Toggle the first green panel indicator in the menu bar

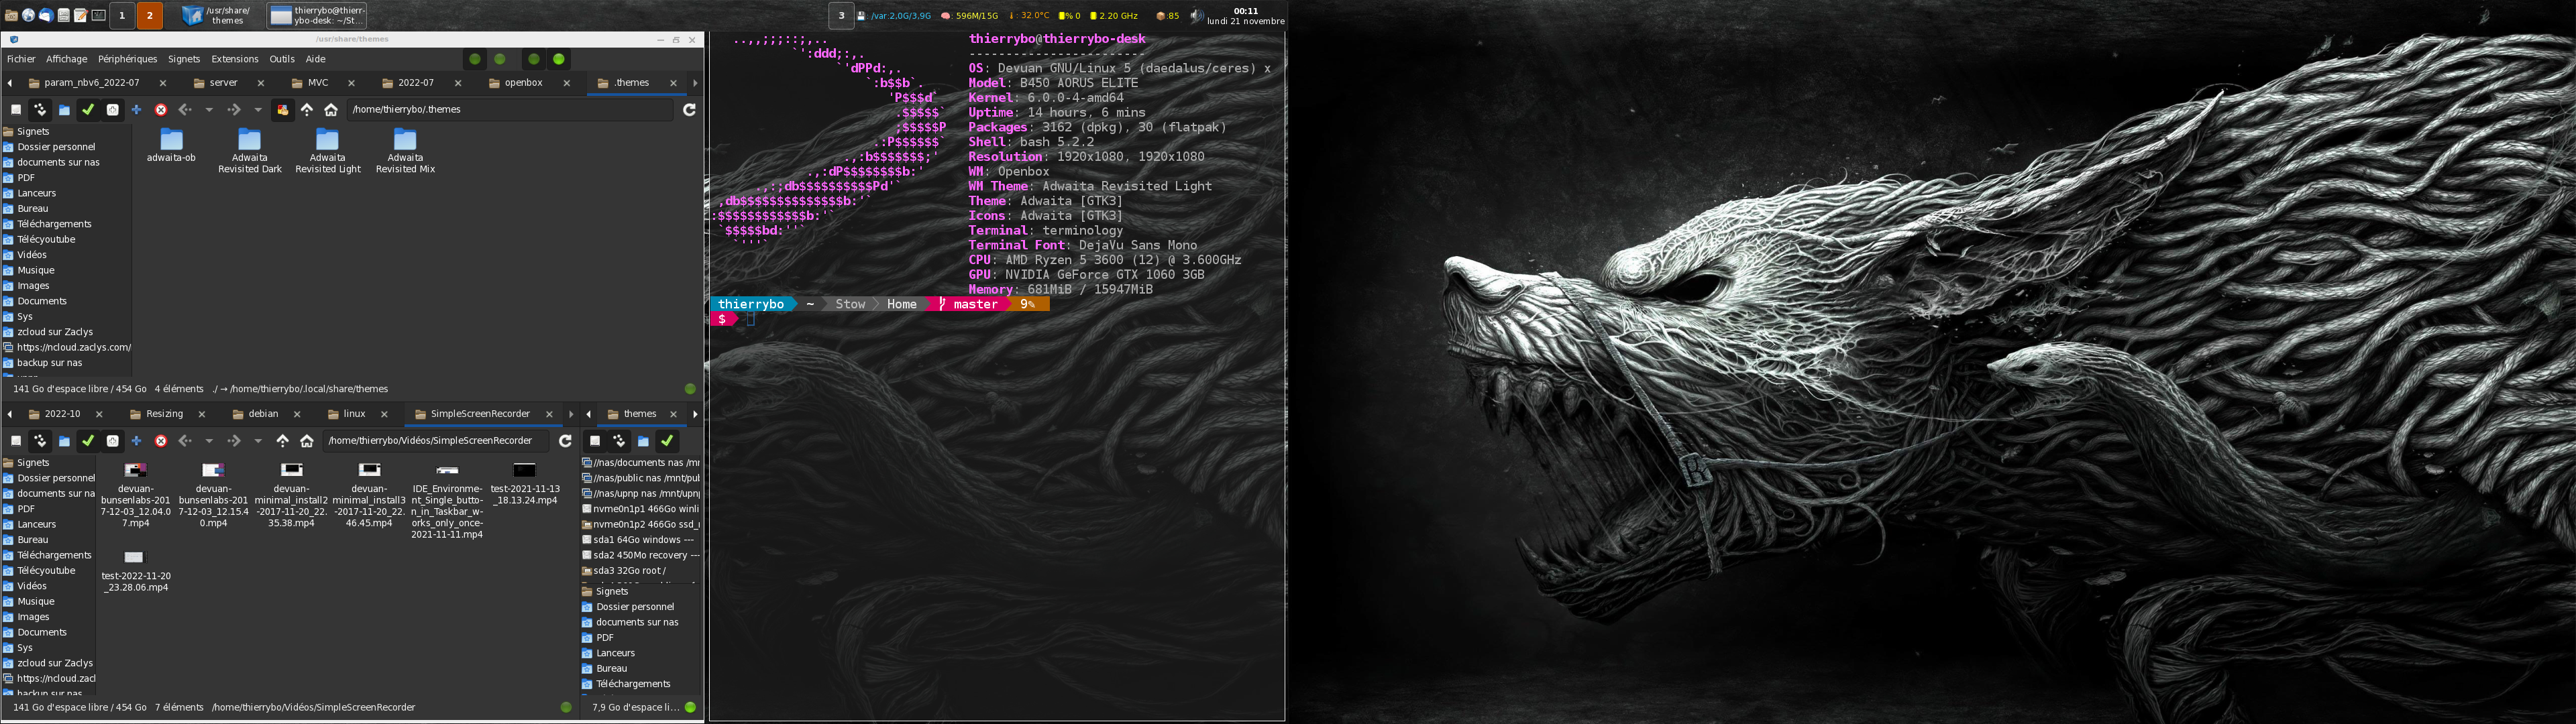(475, 59)
